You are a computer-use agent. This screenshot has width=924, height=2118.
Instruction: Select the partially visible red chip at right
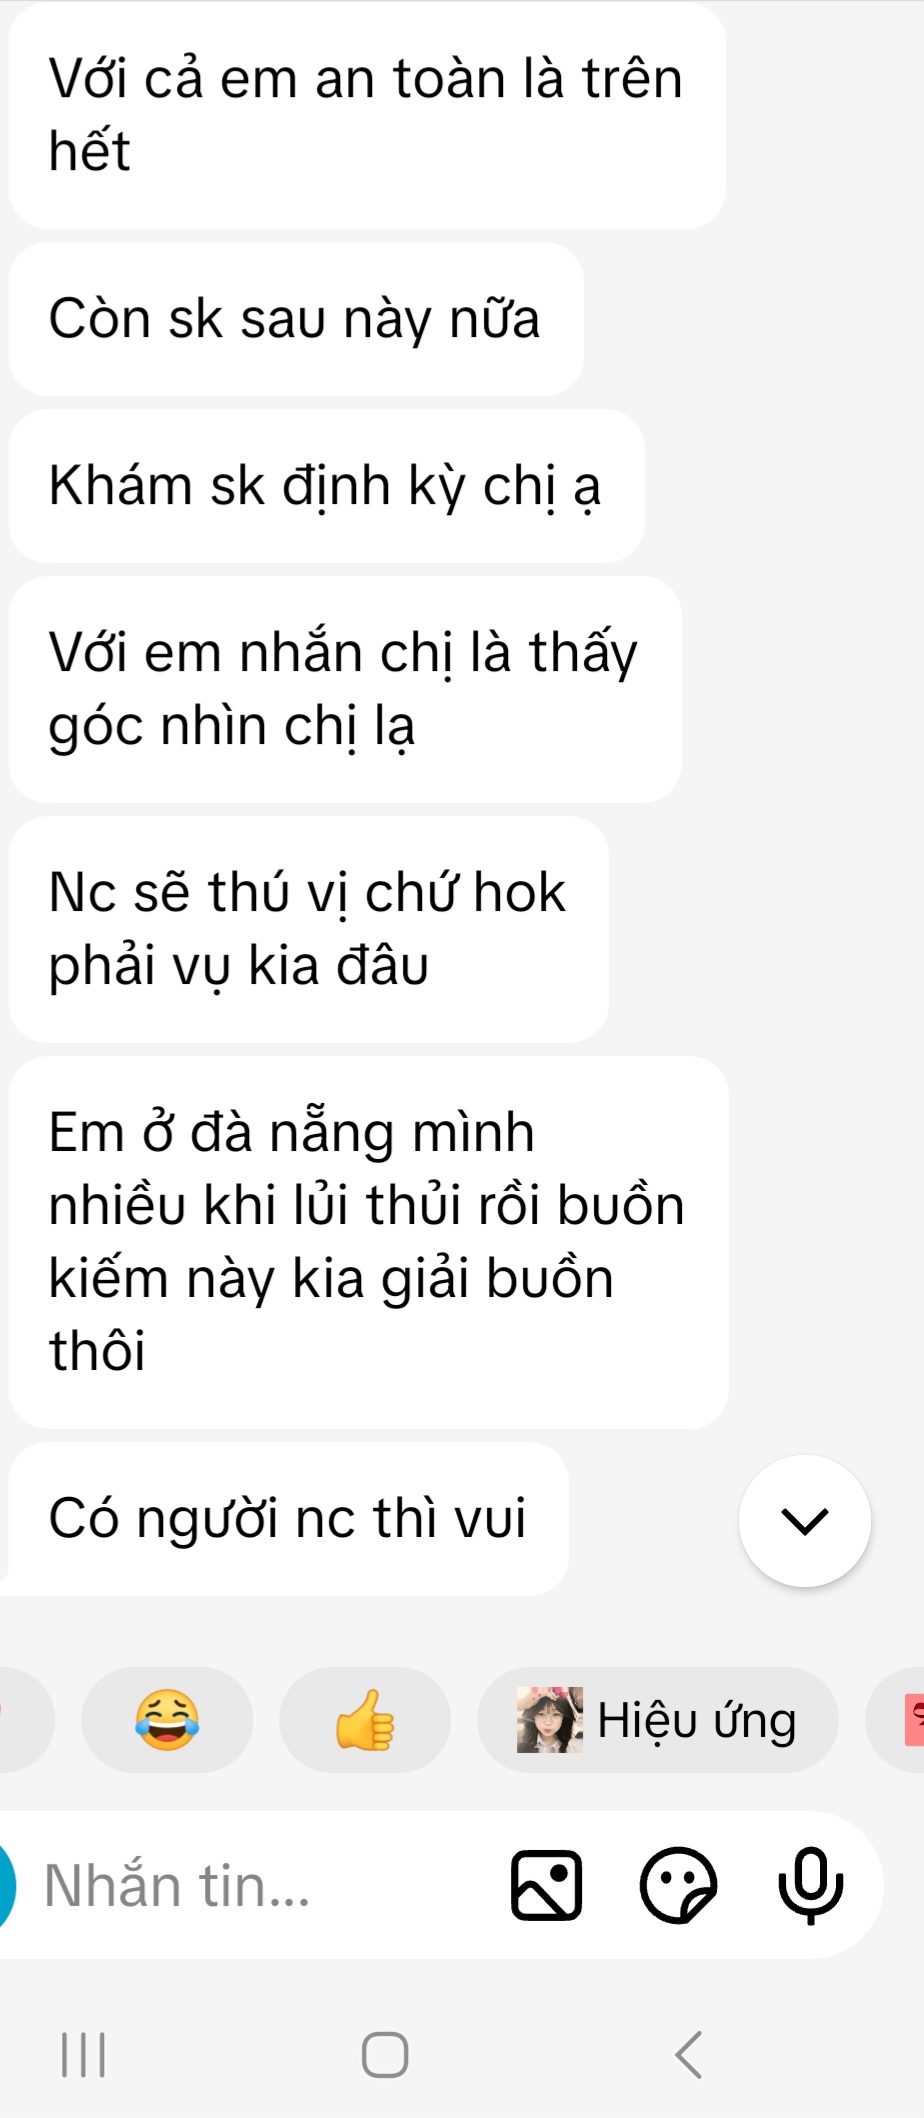click(896, 1720)
